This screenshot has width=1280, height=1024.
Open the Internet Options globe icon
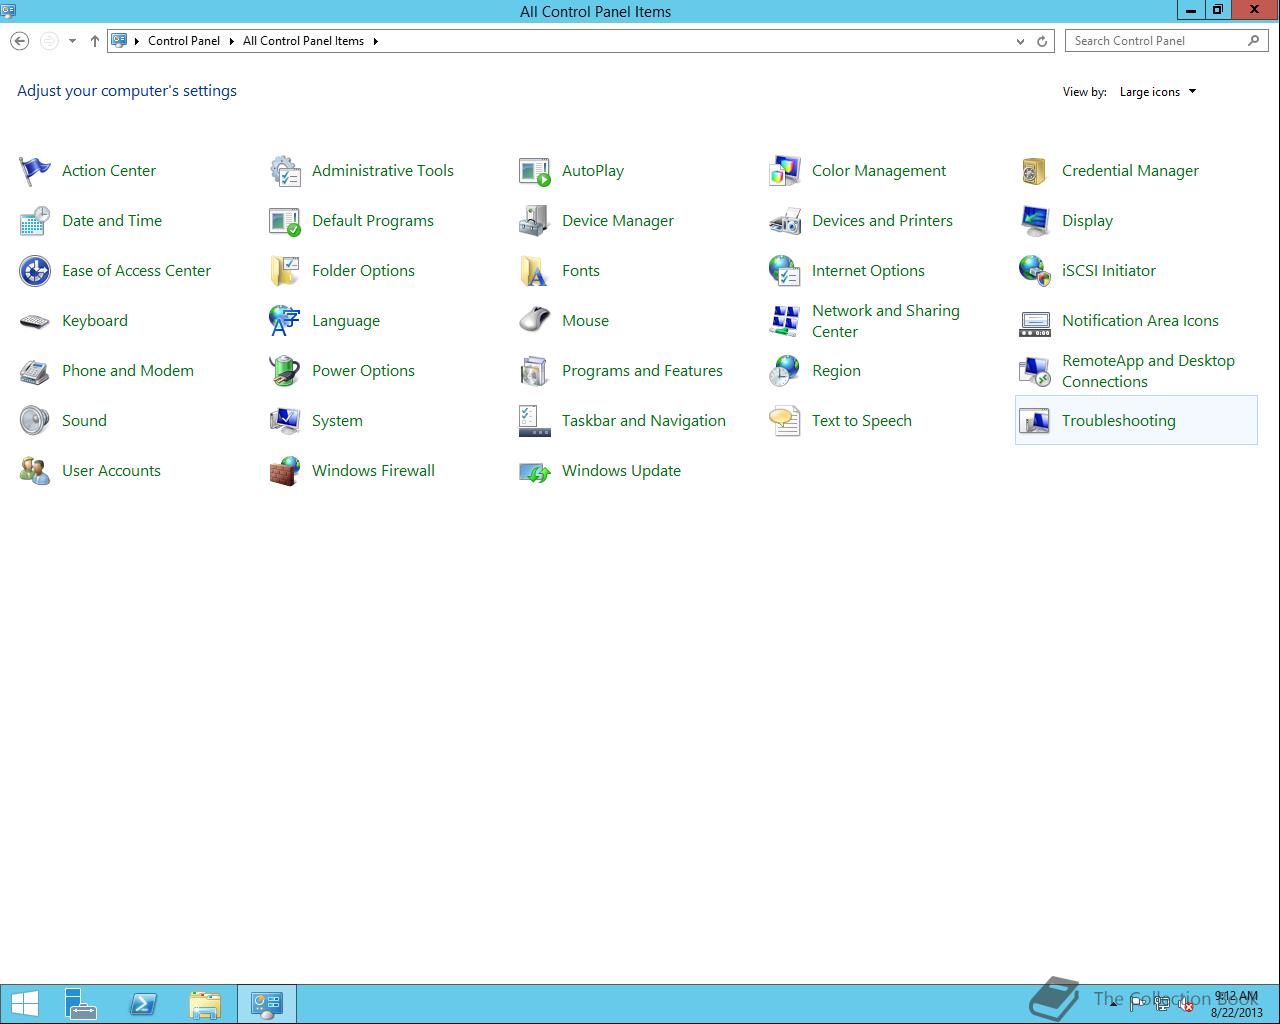click(785, 271)
